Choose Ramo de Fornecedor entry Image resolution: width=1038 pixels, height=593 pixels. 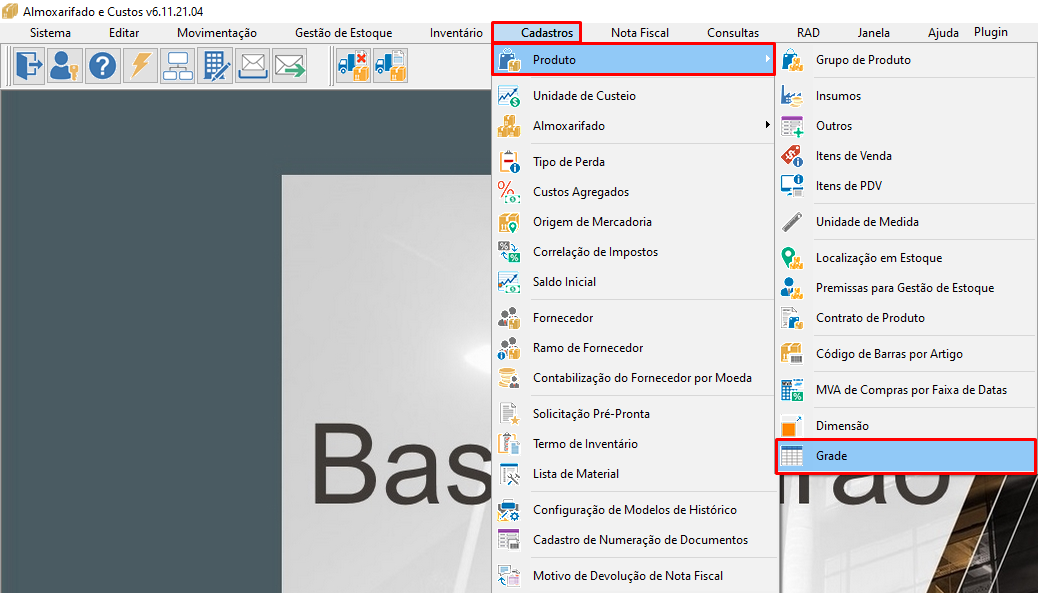point(634,348)
